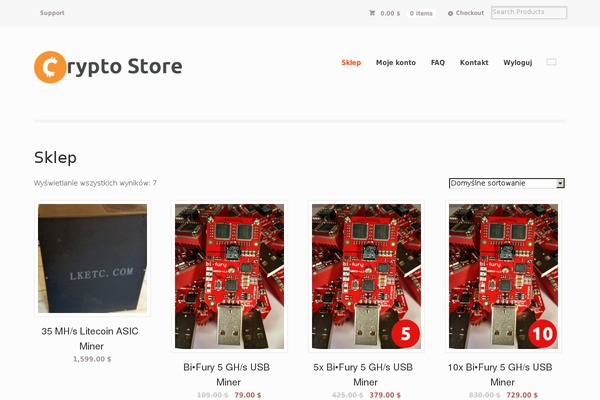The height and width of the screenshot is (400, 600).
Task: Open the Bi•Fury 5 GH/s USB Miner title link
Action: [227, 374]
